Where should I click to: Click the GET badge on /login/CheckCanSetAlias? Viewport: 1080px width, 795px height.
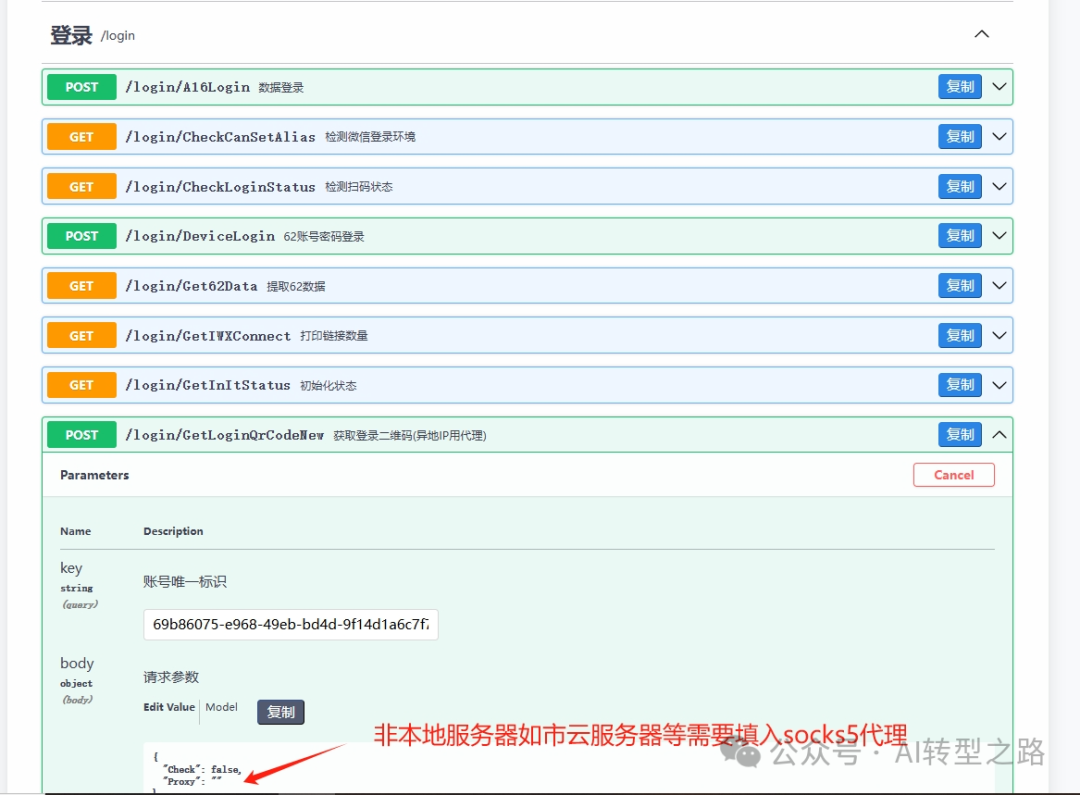(x=80, y=136)
